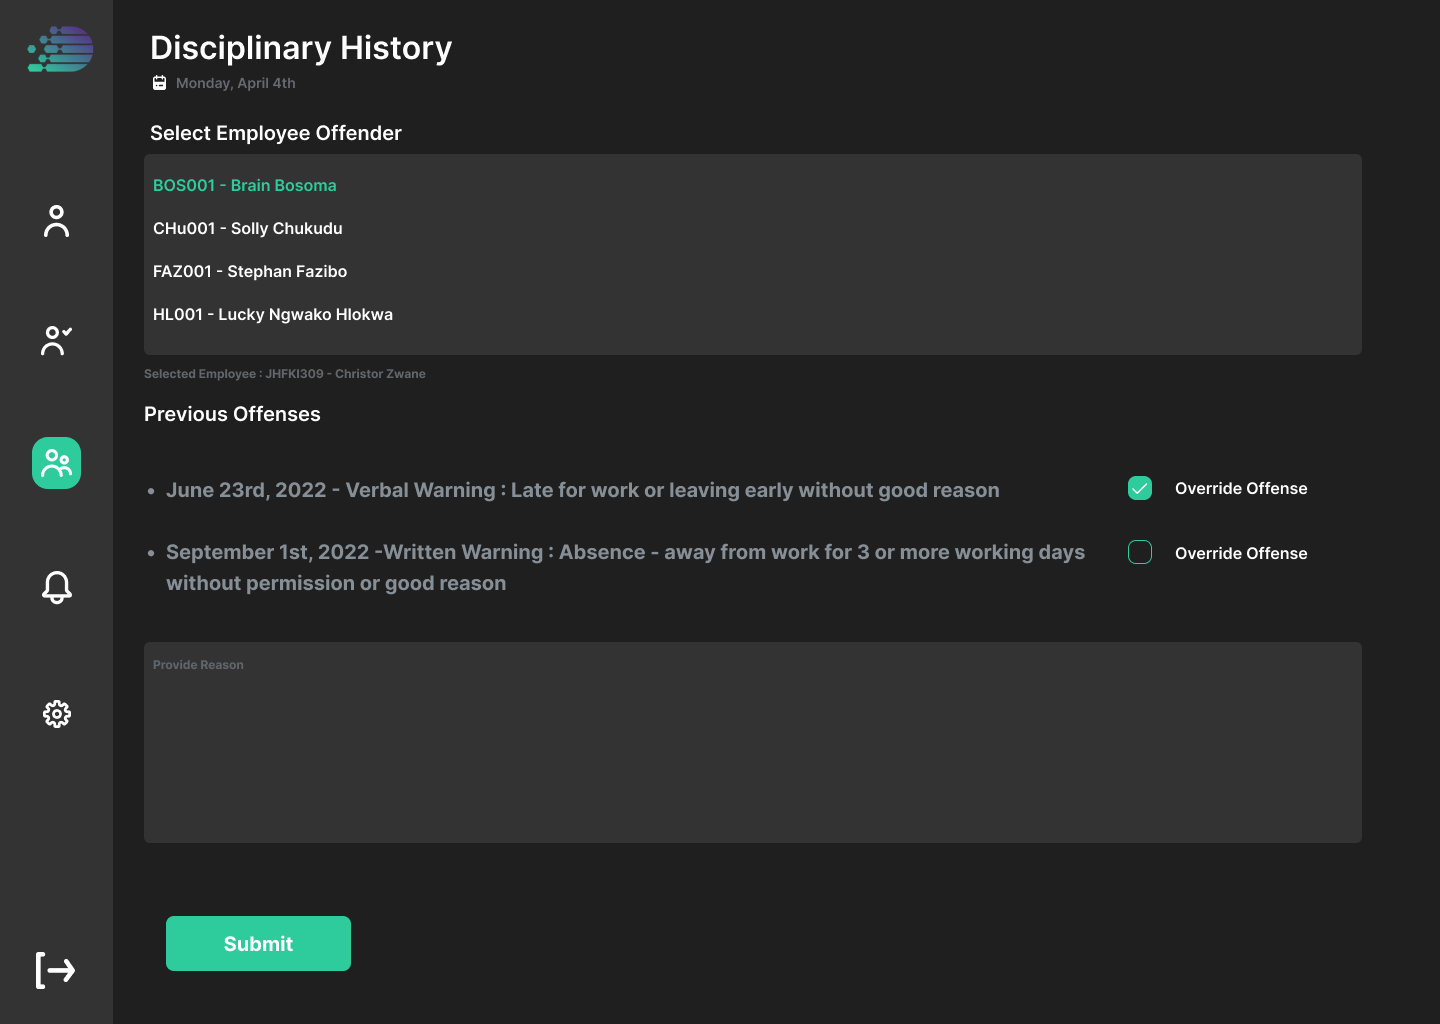Open the user-with-checkmark sidebar icon
This screenshot has height=1024, width=1440.
[57, 340]
